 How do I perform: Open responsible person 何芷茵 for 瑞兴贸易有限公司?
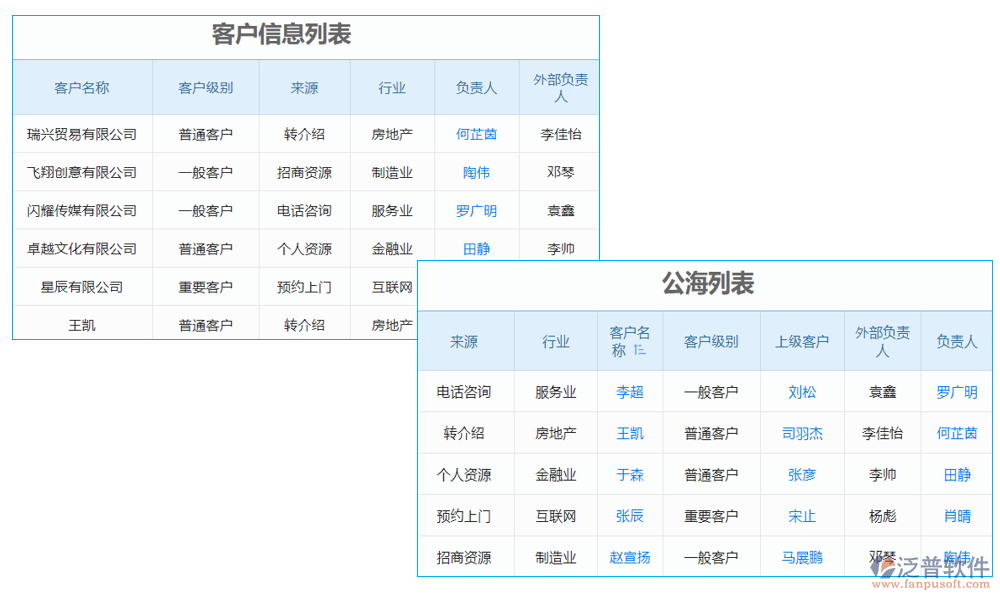click(476, 133)
